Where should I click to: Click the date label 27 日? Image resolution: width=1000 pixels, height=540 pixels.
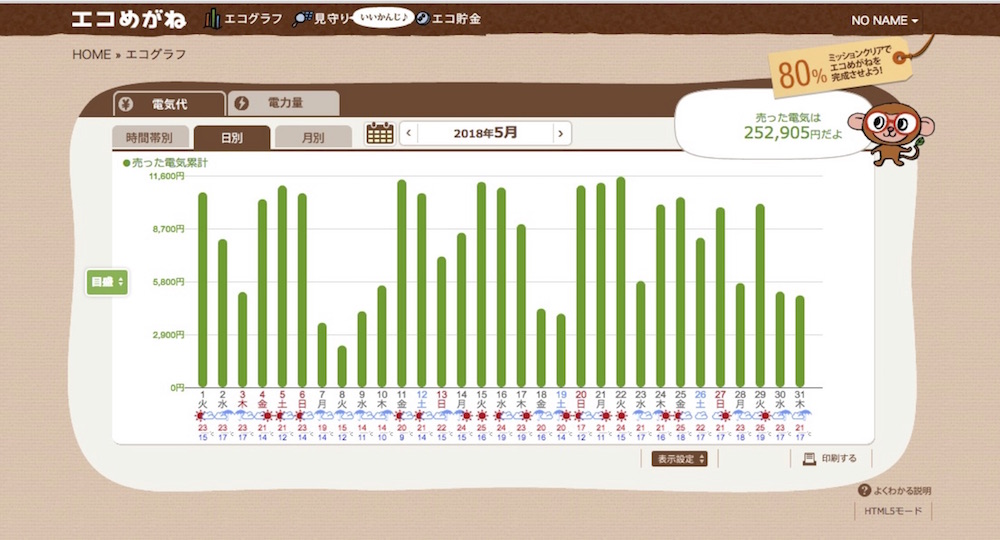point(720,400)
